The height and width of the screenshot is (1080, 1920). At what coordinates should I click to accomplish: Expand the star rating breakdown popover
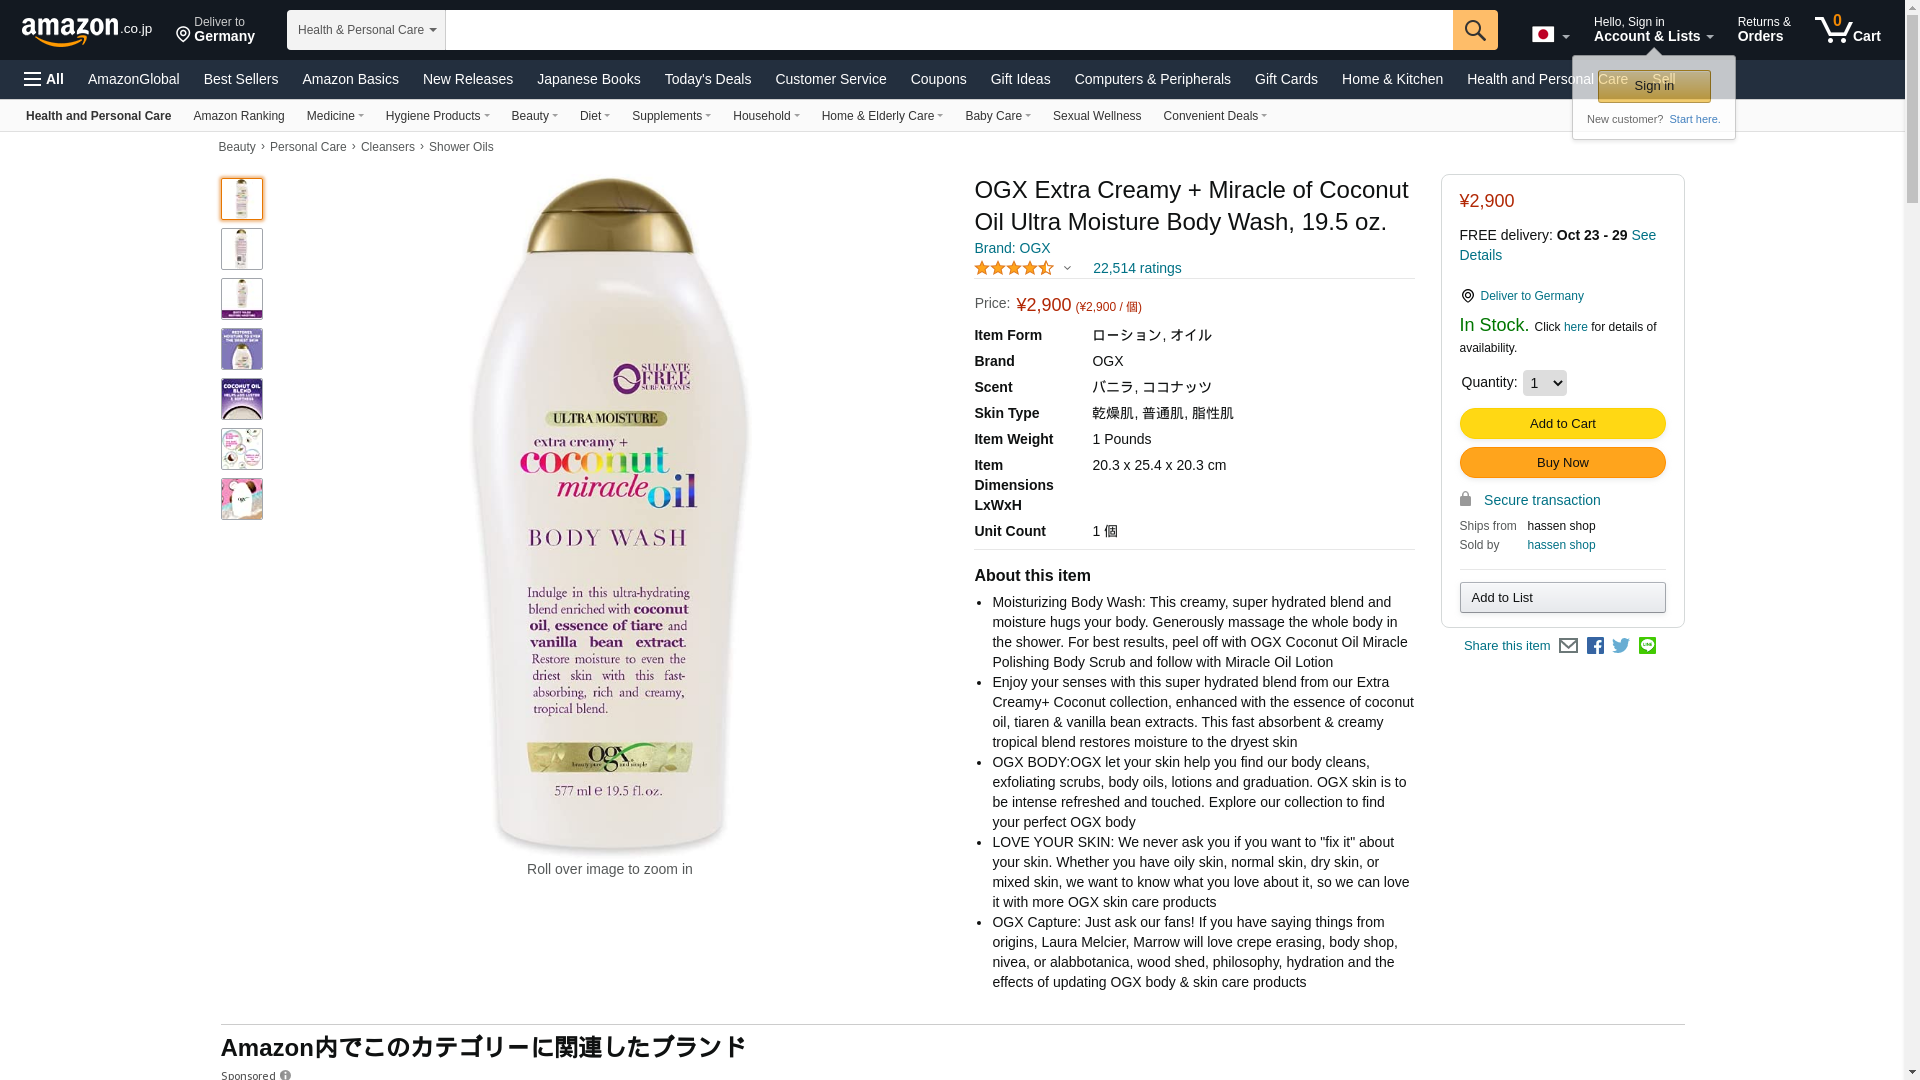(1067, 268)
